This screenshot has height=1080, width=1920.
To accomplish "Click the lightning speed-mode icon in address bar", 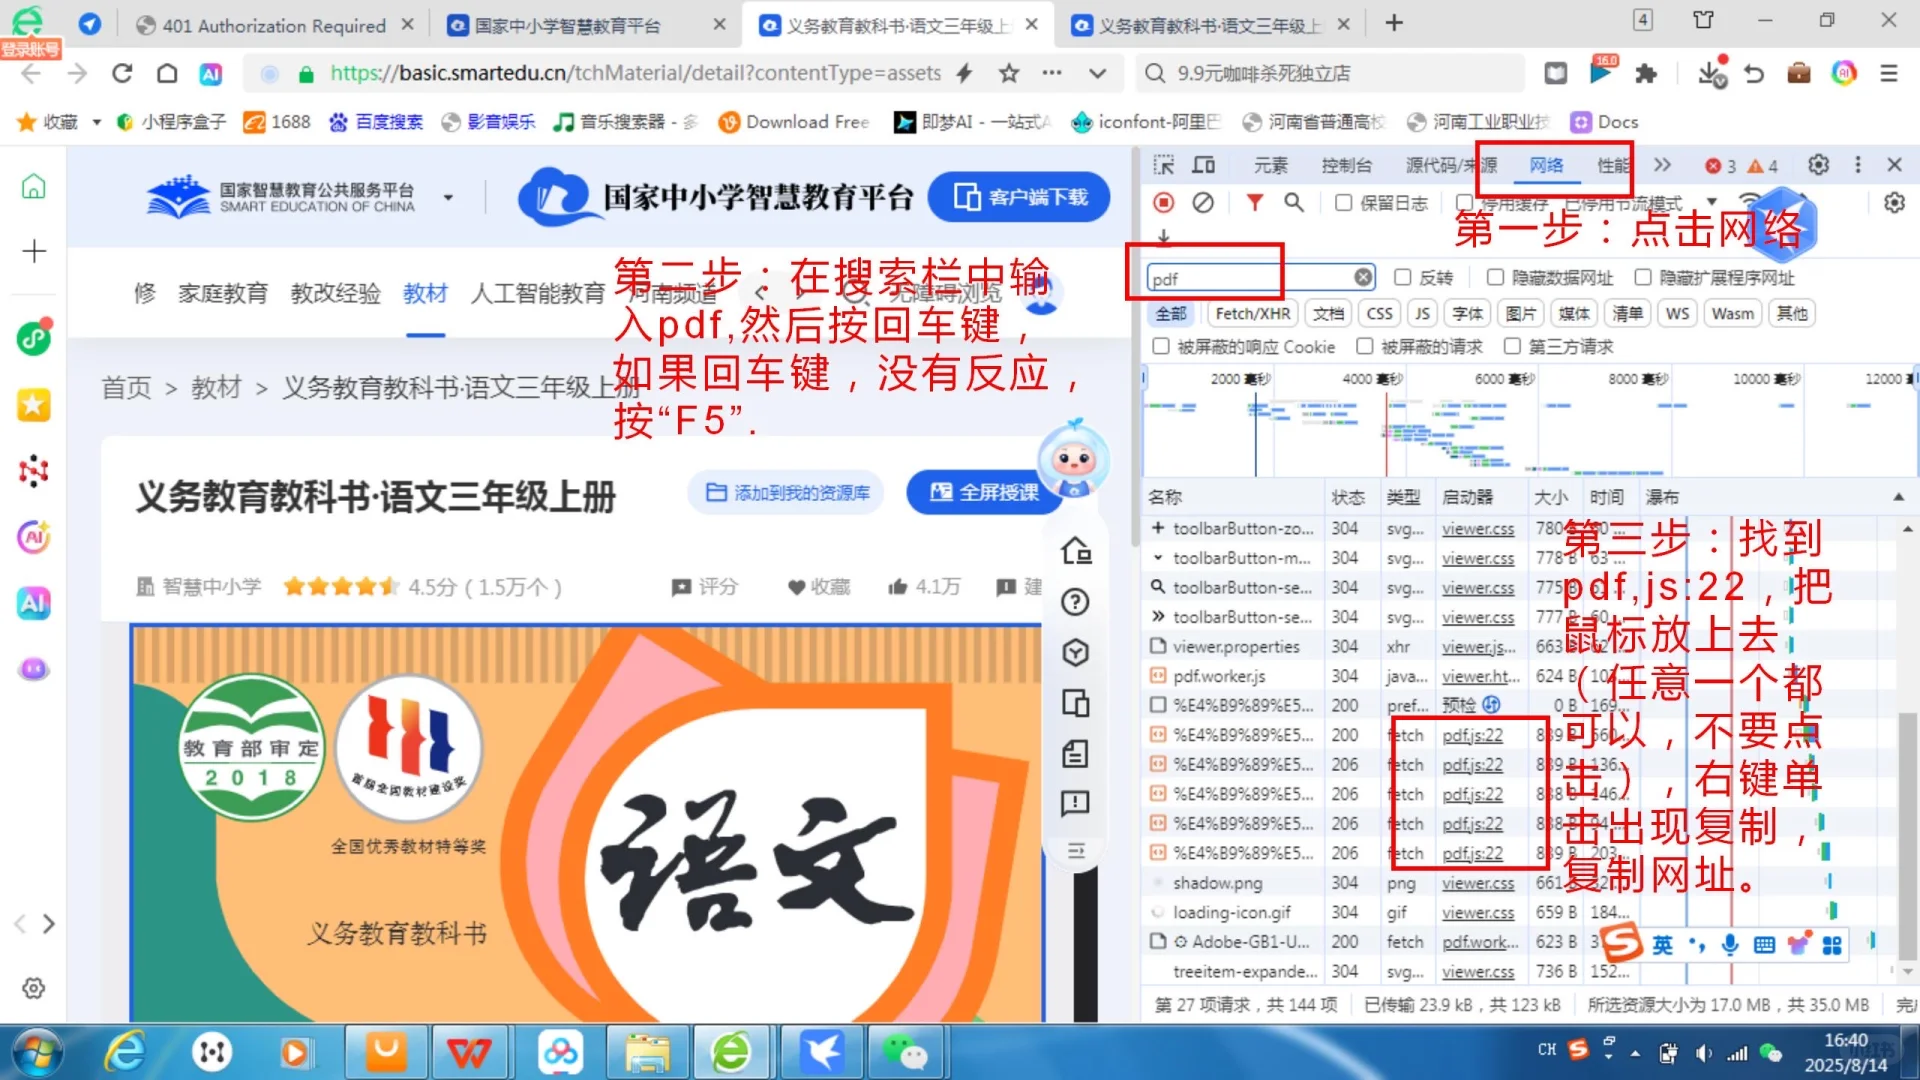I will 964,73.
